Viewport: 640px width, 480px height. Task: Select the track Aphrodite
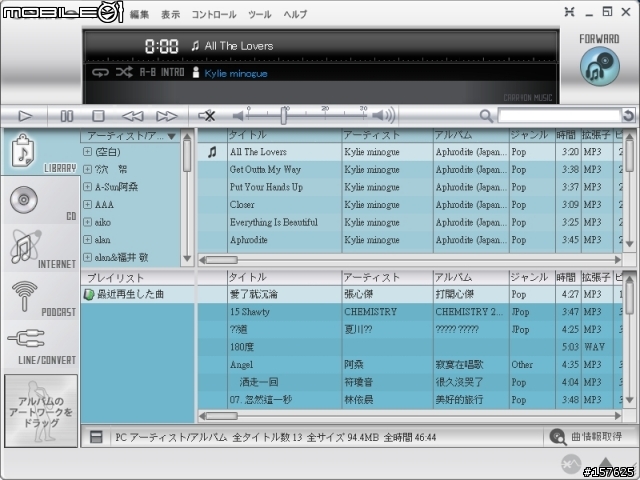coord(410,240)
